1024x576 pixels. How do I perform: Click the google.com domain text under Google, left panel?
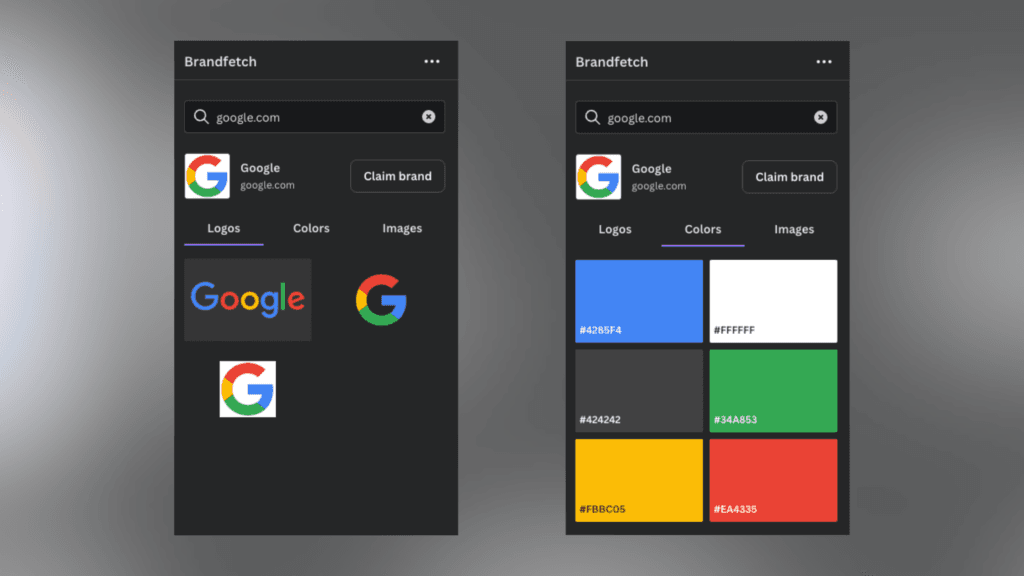[267, 185]
